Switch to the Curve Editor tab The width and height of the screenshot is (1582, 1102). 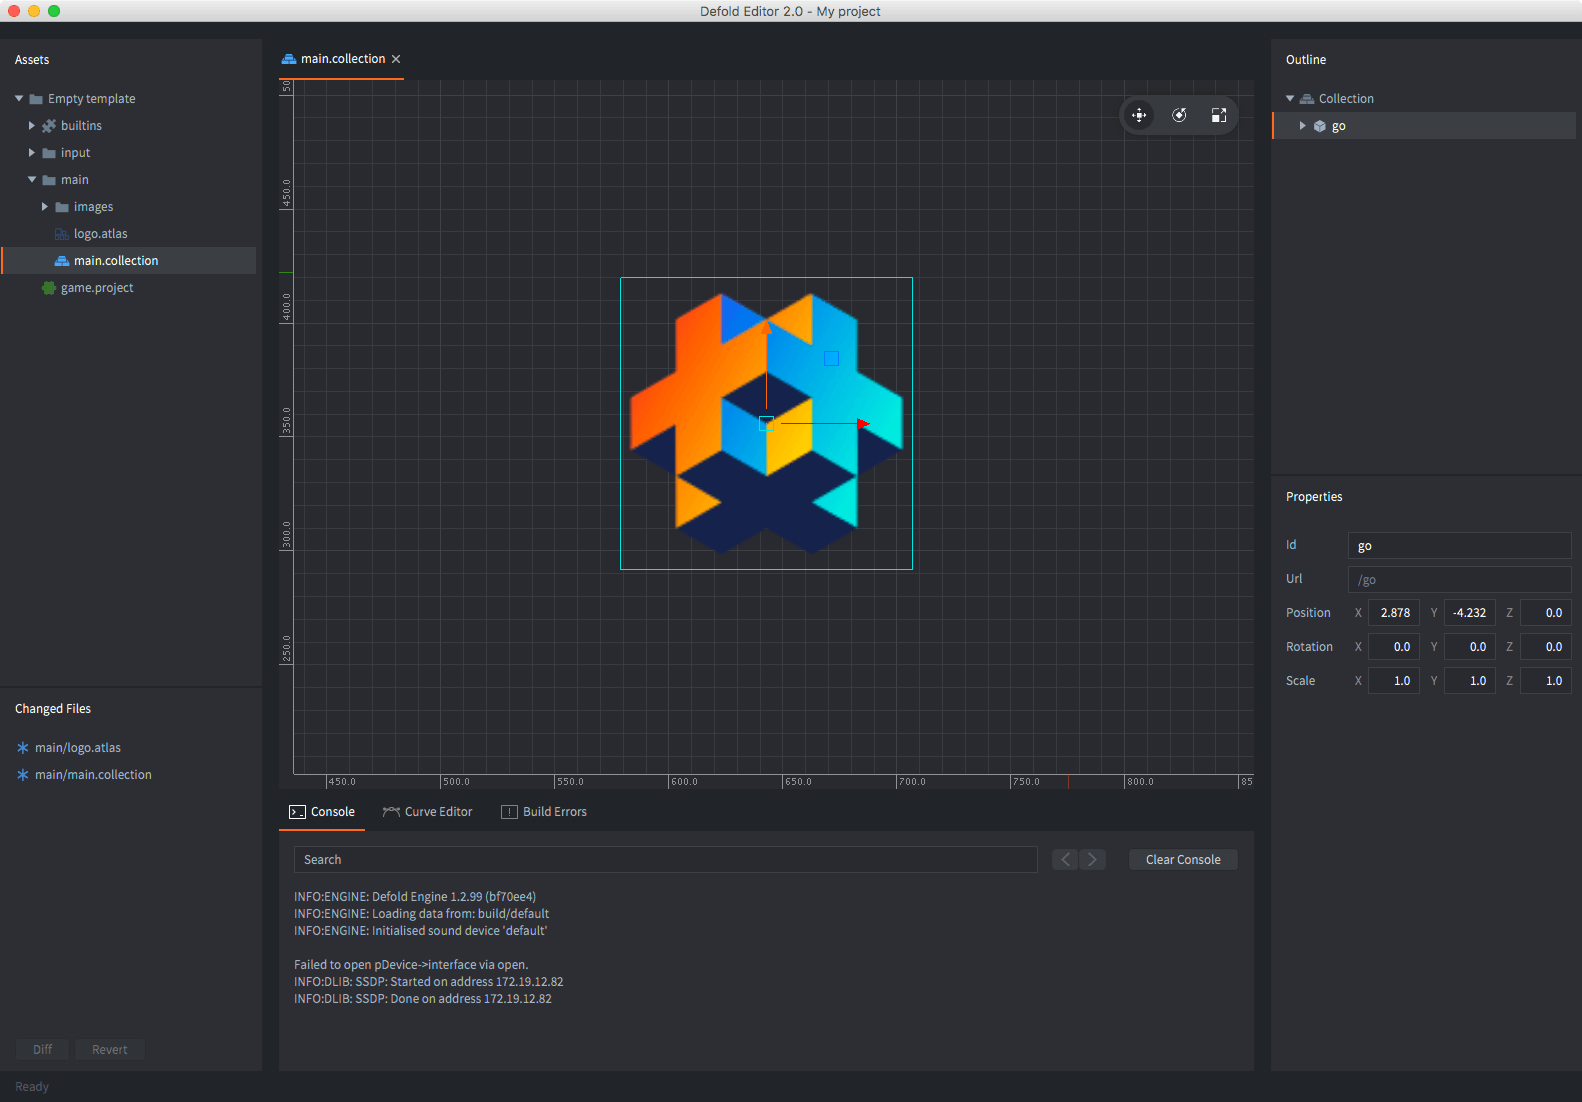[x=427, y=812]
